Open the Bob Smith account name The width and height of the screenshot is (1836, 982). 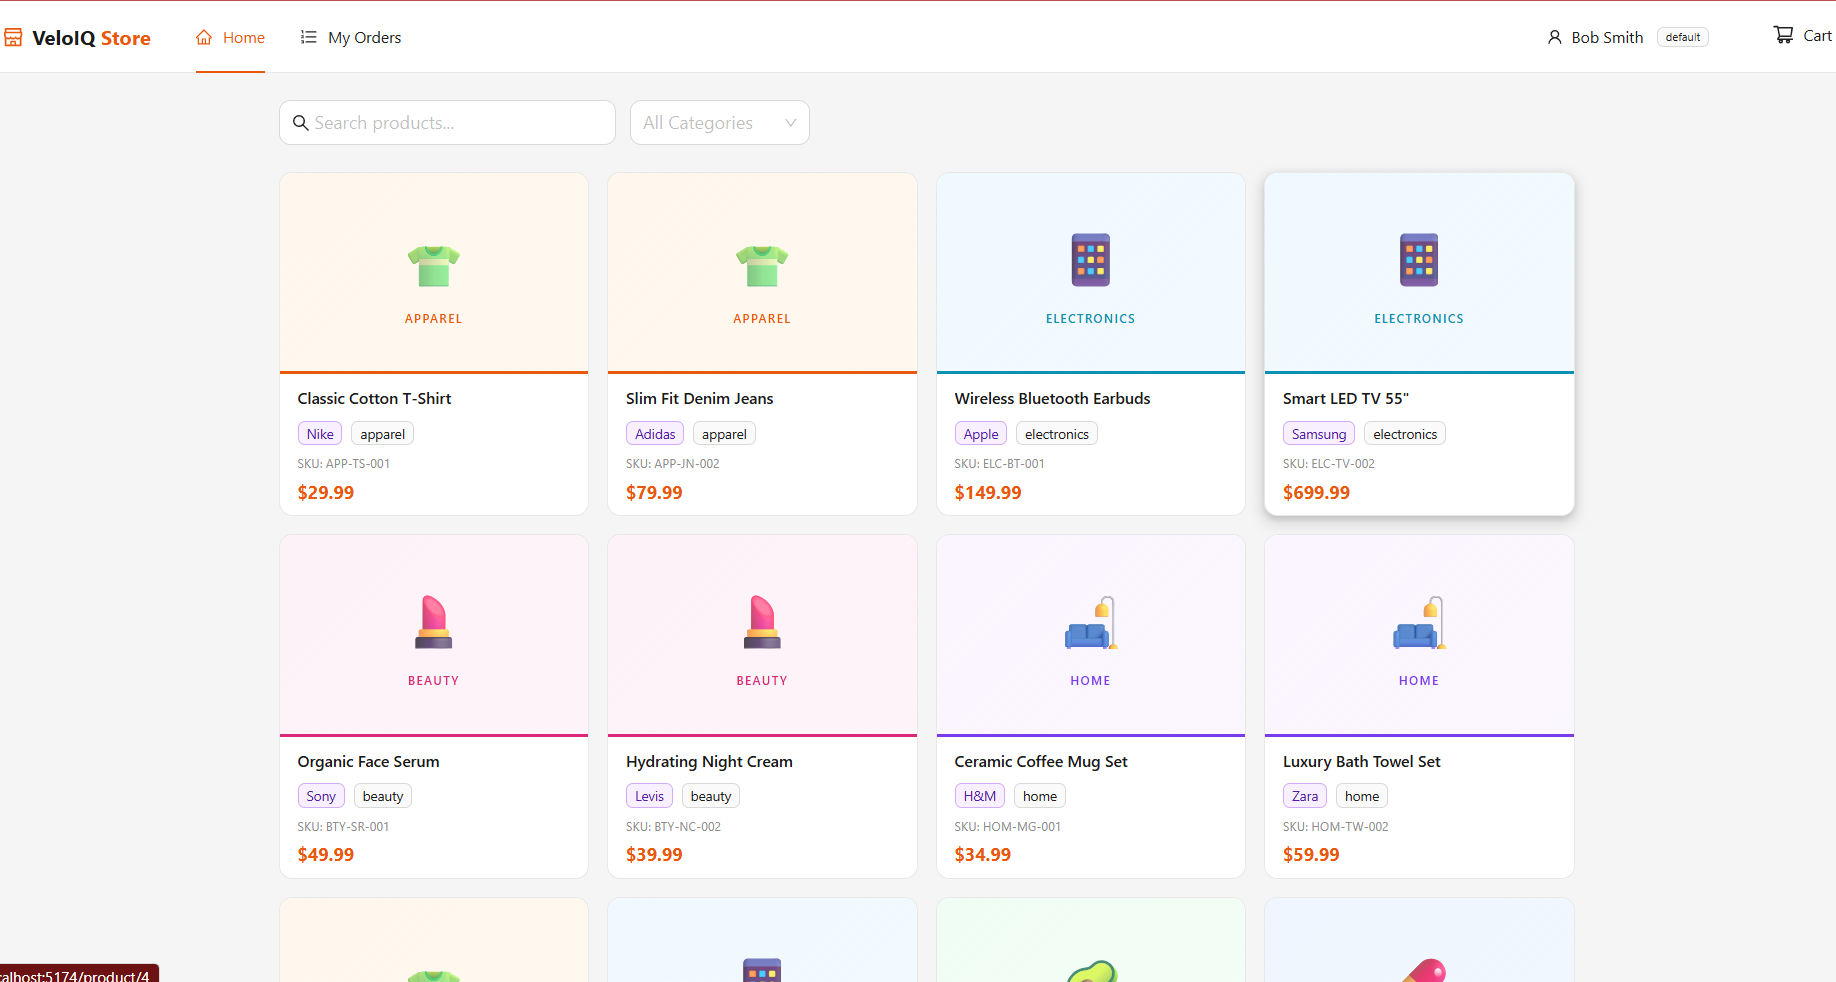(1607, 37)
